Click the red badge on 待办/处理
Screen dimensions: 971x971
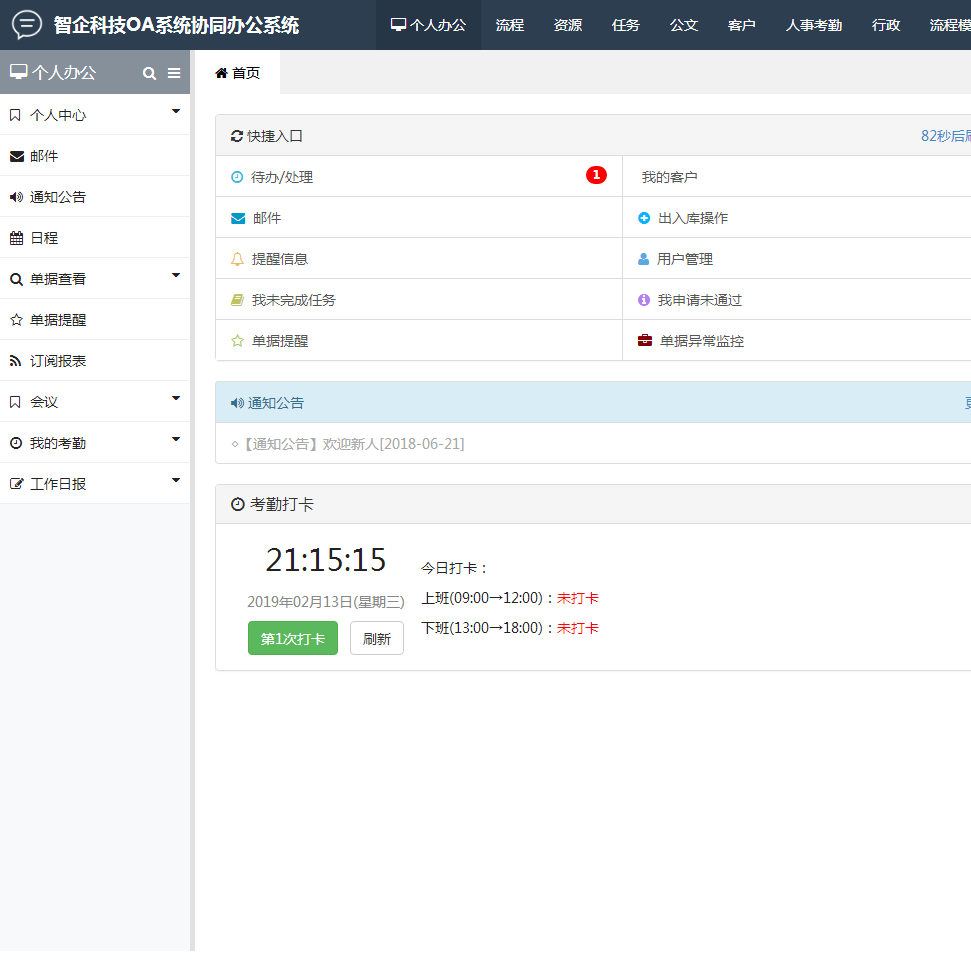pyautogui.click(x=596, y=176)
